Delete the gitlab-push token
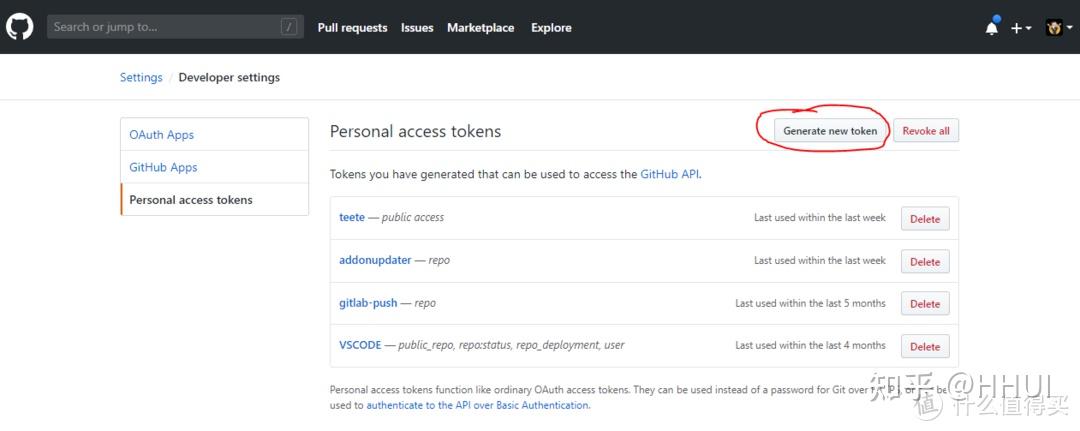Image resolution: width=1080 pixels, height=431 pixels. point(925,304)
